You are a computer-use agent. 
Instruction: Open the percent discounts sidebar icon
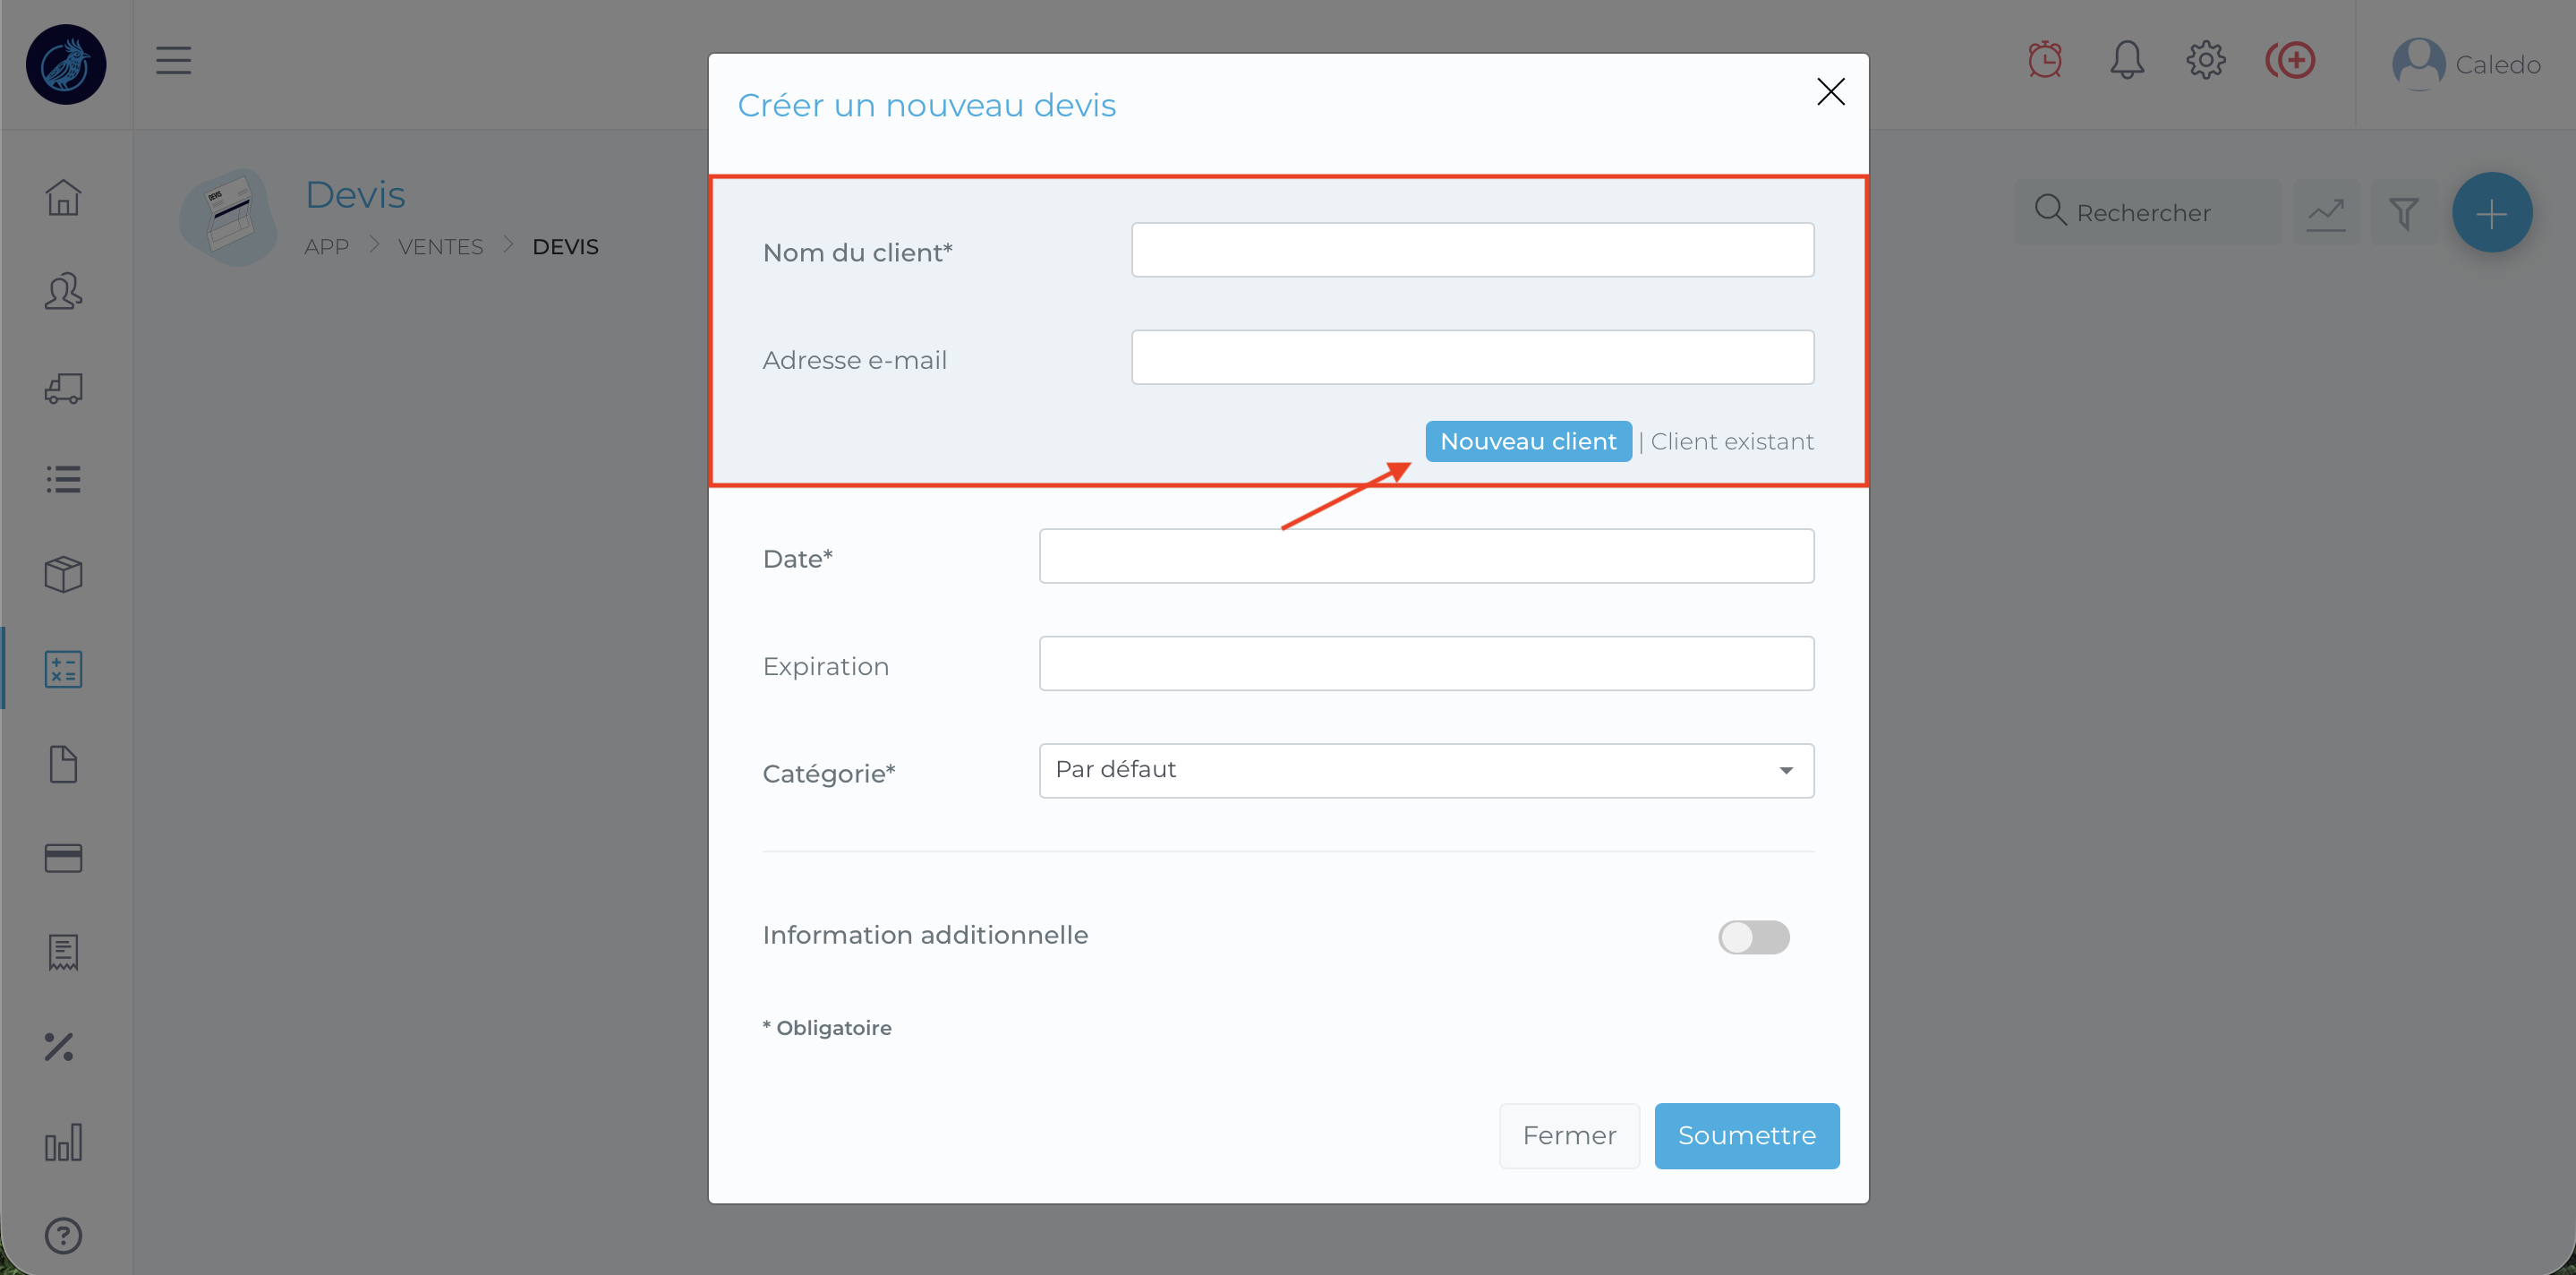pos(60,1047)
